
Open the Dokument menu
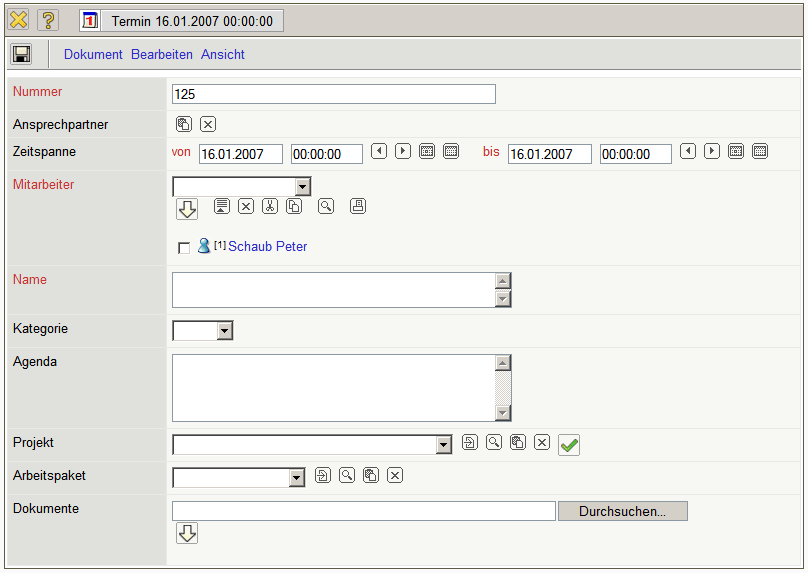coord(93,55)
